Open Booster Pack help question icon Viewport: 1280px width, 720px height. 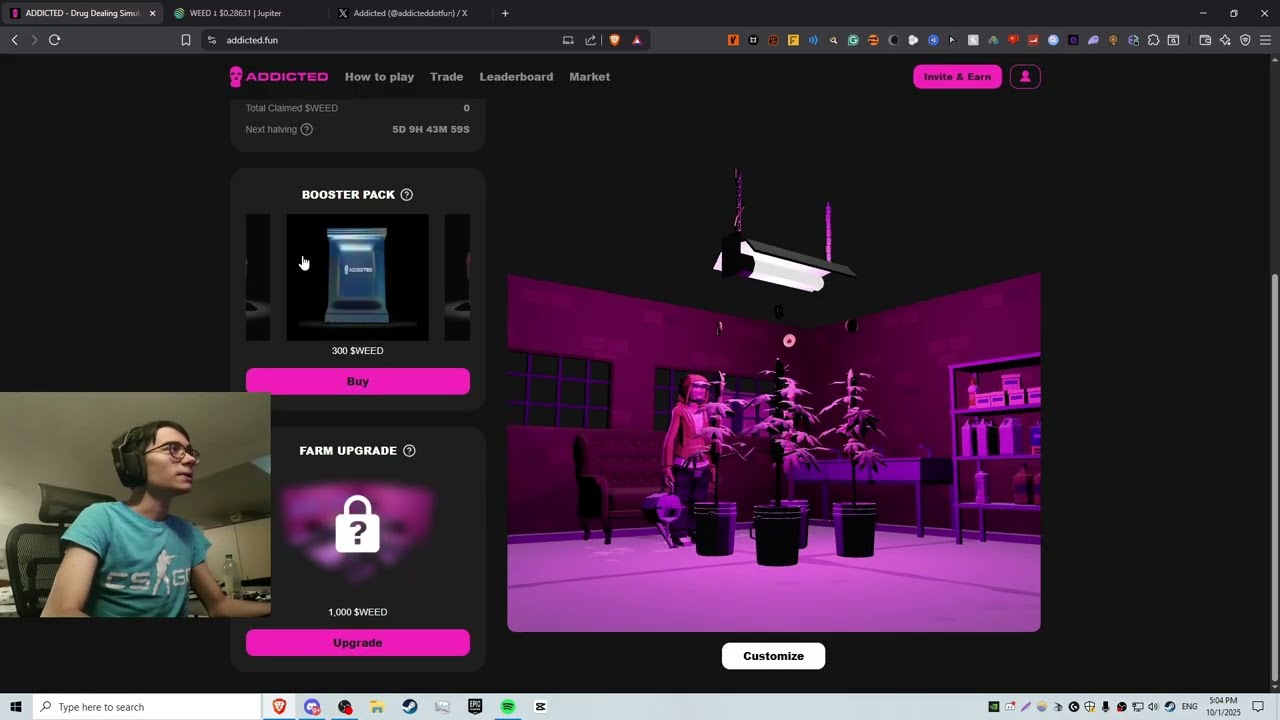[x=406, y=195]
